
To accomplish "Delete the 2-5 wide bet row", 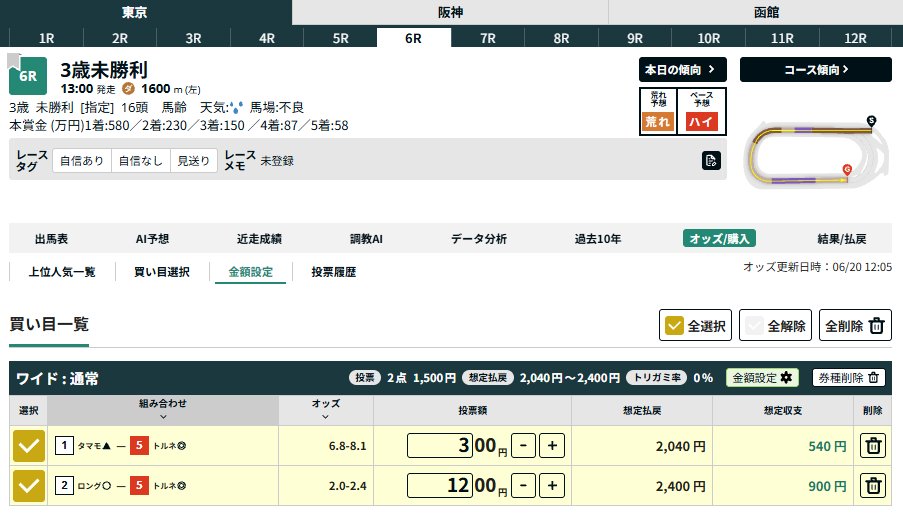I will (x=873, y=486).
